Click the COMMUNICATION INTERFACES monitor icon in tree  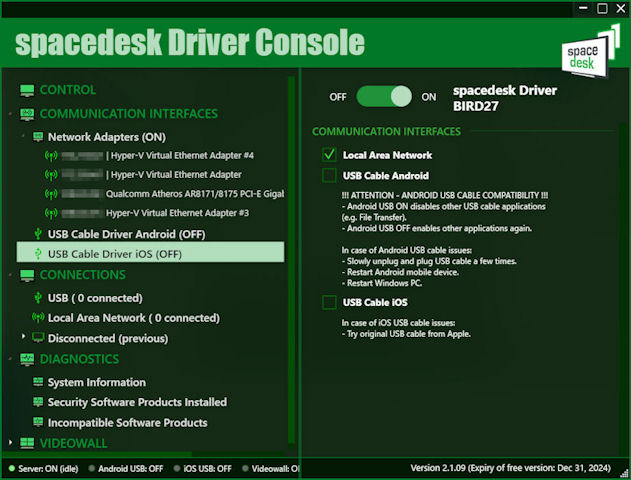27,114
